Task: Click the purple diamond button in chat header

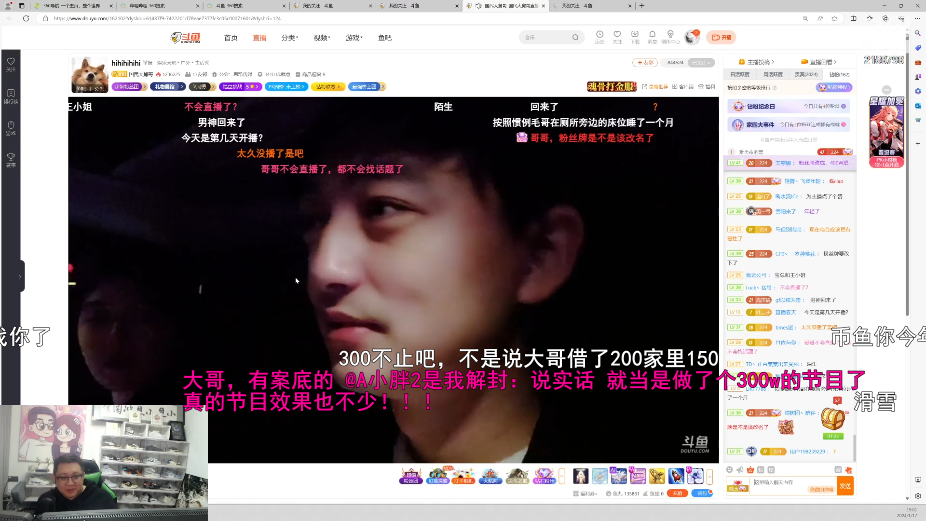Action: pos(834,87)
